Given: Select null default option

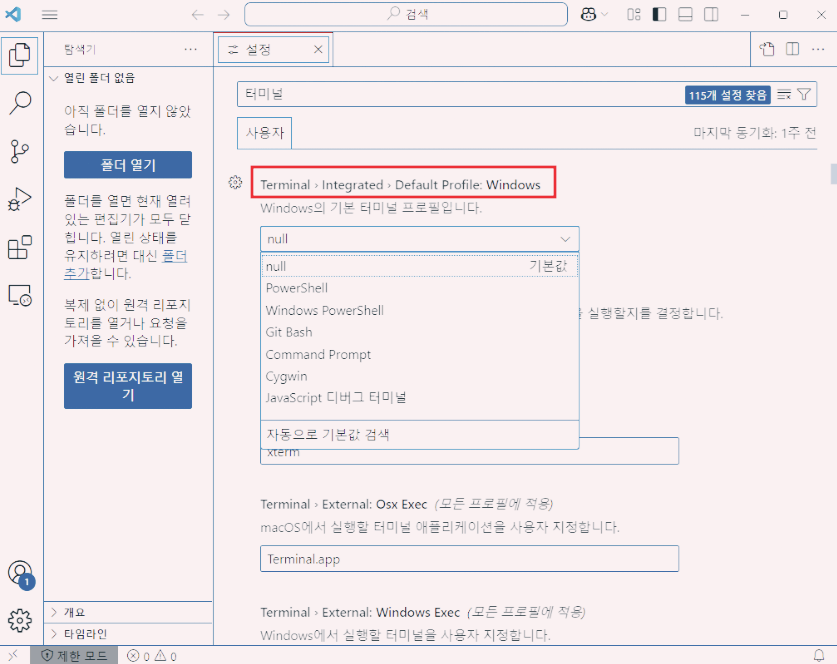Looking at the screenshot, I should pos(420,266).
